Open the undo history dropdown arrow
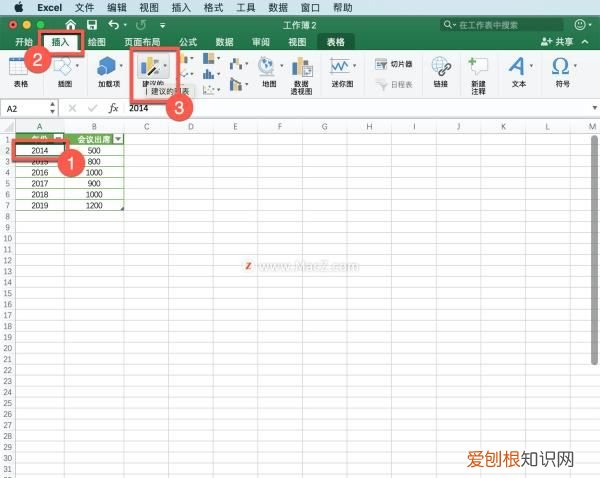This screenshot has width=600, height=478. click(x=125, y=25)
